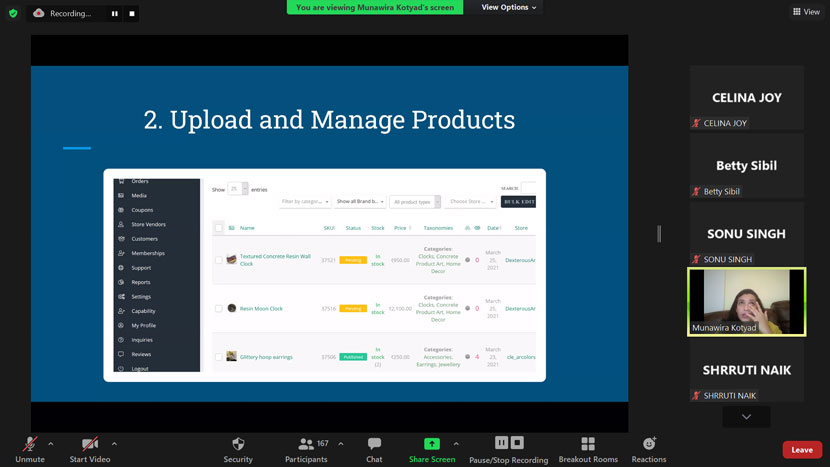Viewport: 830px width, 467px height.
Task: Click the panel resize handle beside shared screen
Action: pyautogui.click(x=659, y=234)
